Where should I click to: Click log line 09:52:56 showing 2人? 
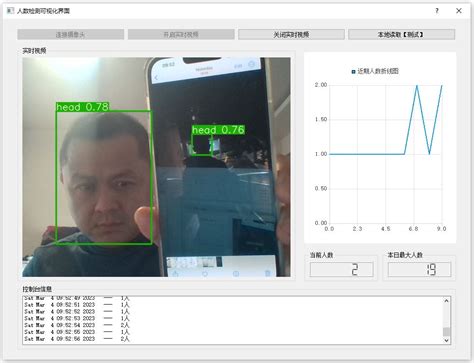pos(77,339)
